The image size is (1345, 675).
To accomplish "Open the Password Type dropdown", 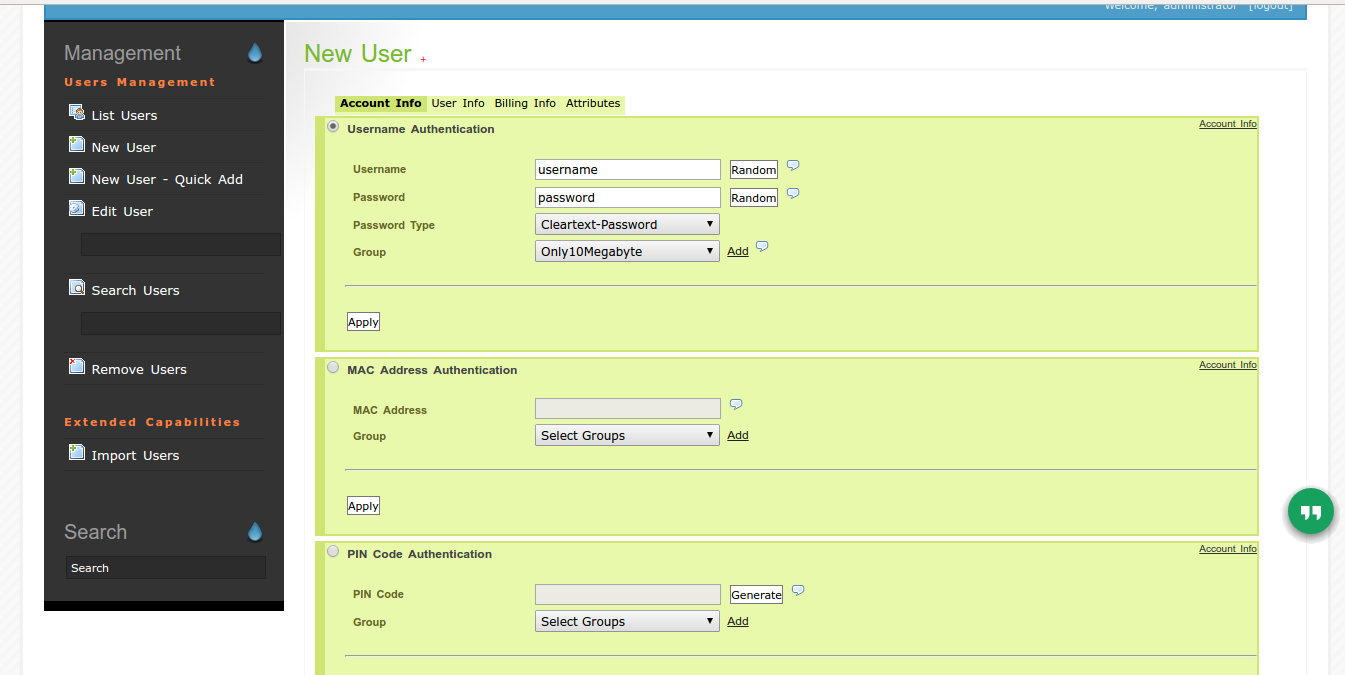I will click(x=627, y=225).
